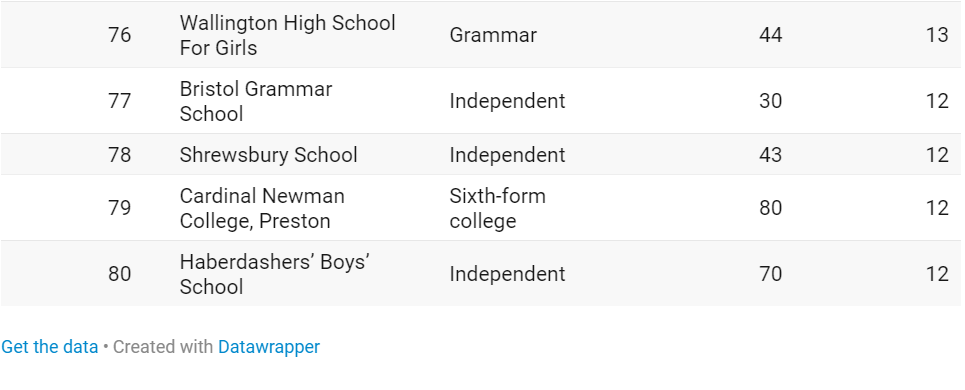Screen dimensions: 965x390
Task: Select value 70 in Haberdashers' row
Action: coord(771,274)
